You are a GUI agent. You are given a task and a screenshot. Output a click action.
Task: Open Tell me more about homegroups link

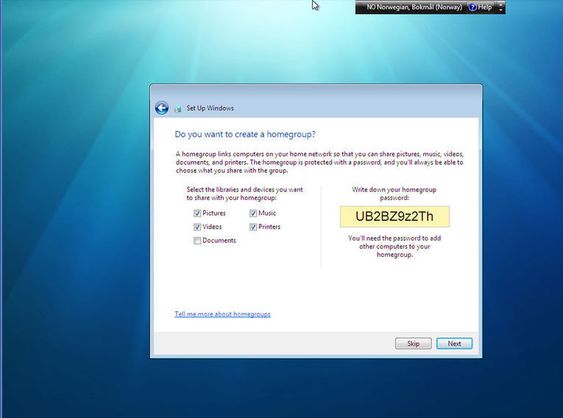223,314
